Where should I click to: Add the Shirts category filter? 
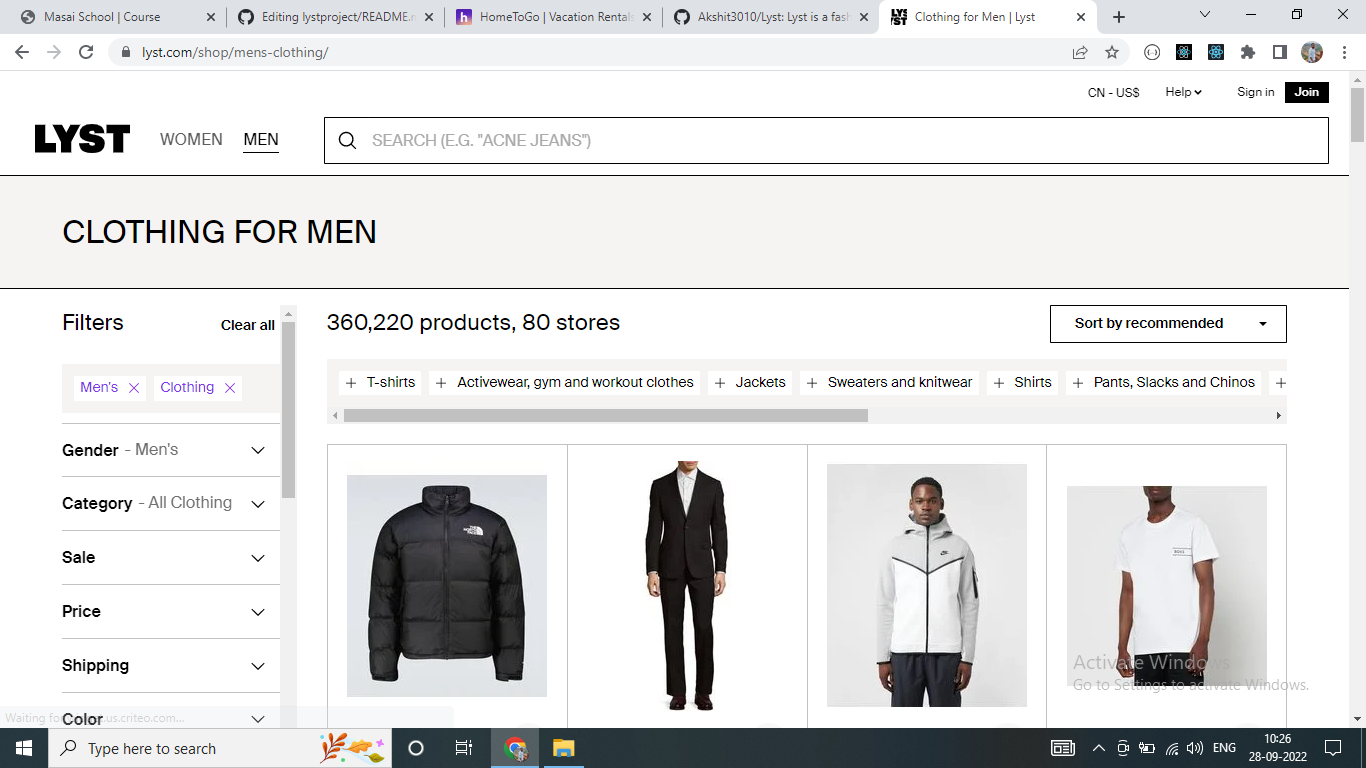point(1023,382)
